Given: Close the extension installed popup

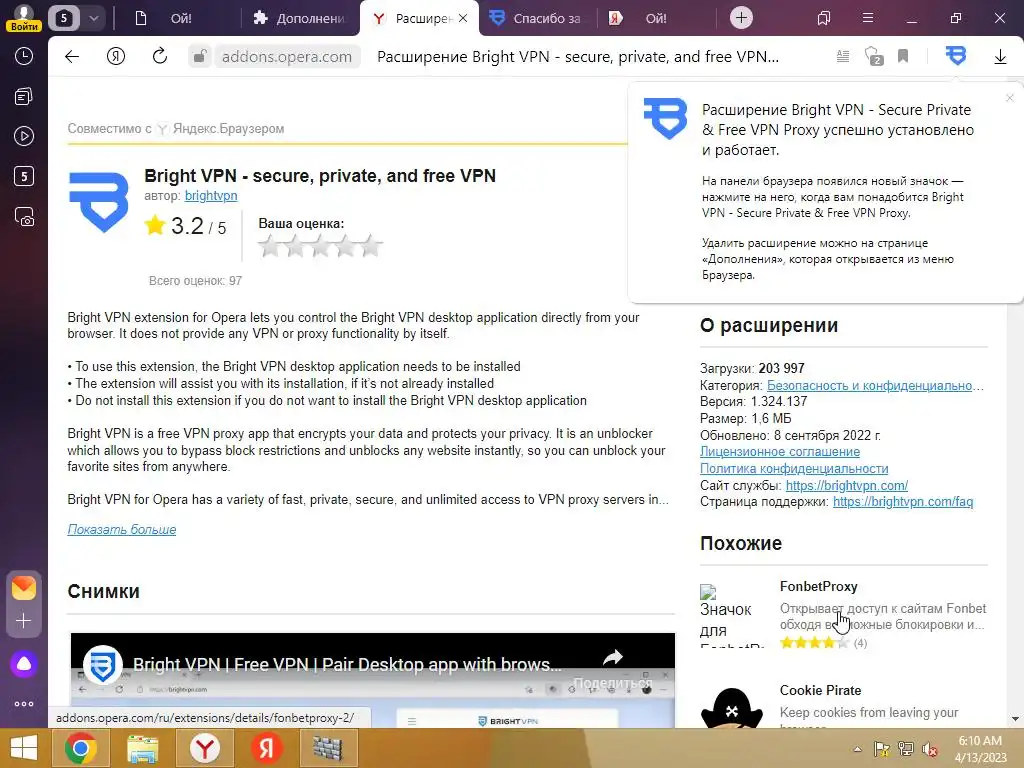Looking at the screenshot, I should (1010, 98).
